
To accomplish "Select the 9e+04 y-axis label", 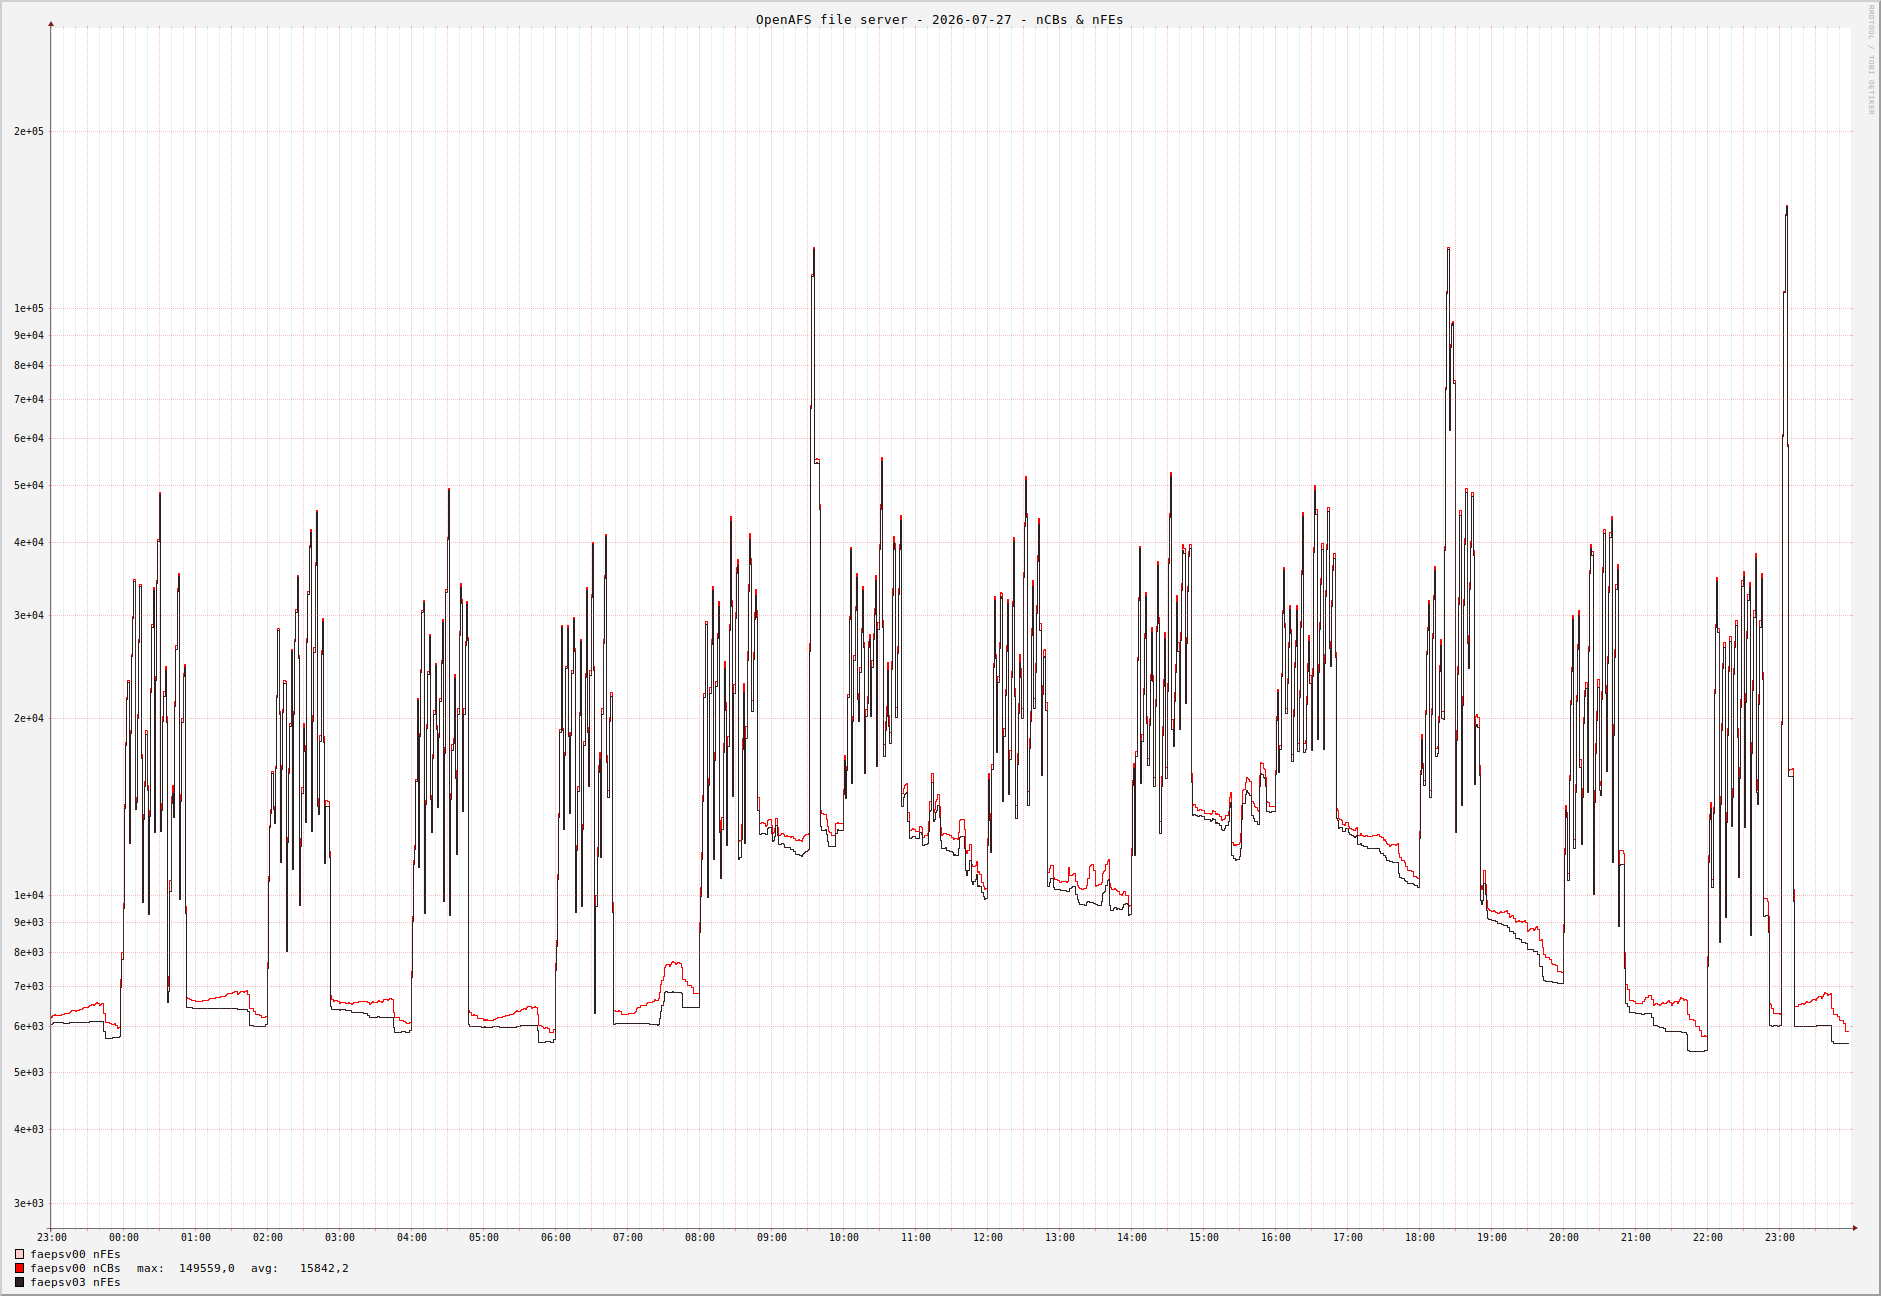I will click(29, 335).
